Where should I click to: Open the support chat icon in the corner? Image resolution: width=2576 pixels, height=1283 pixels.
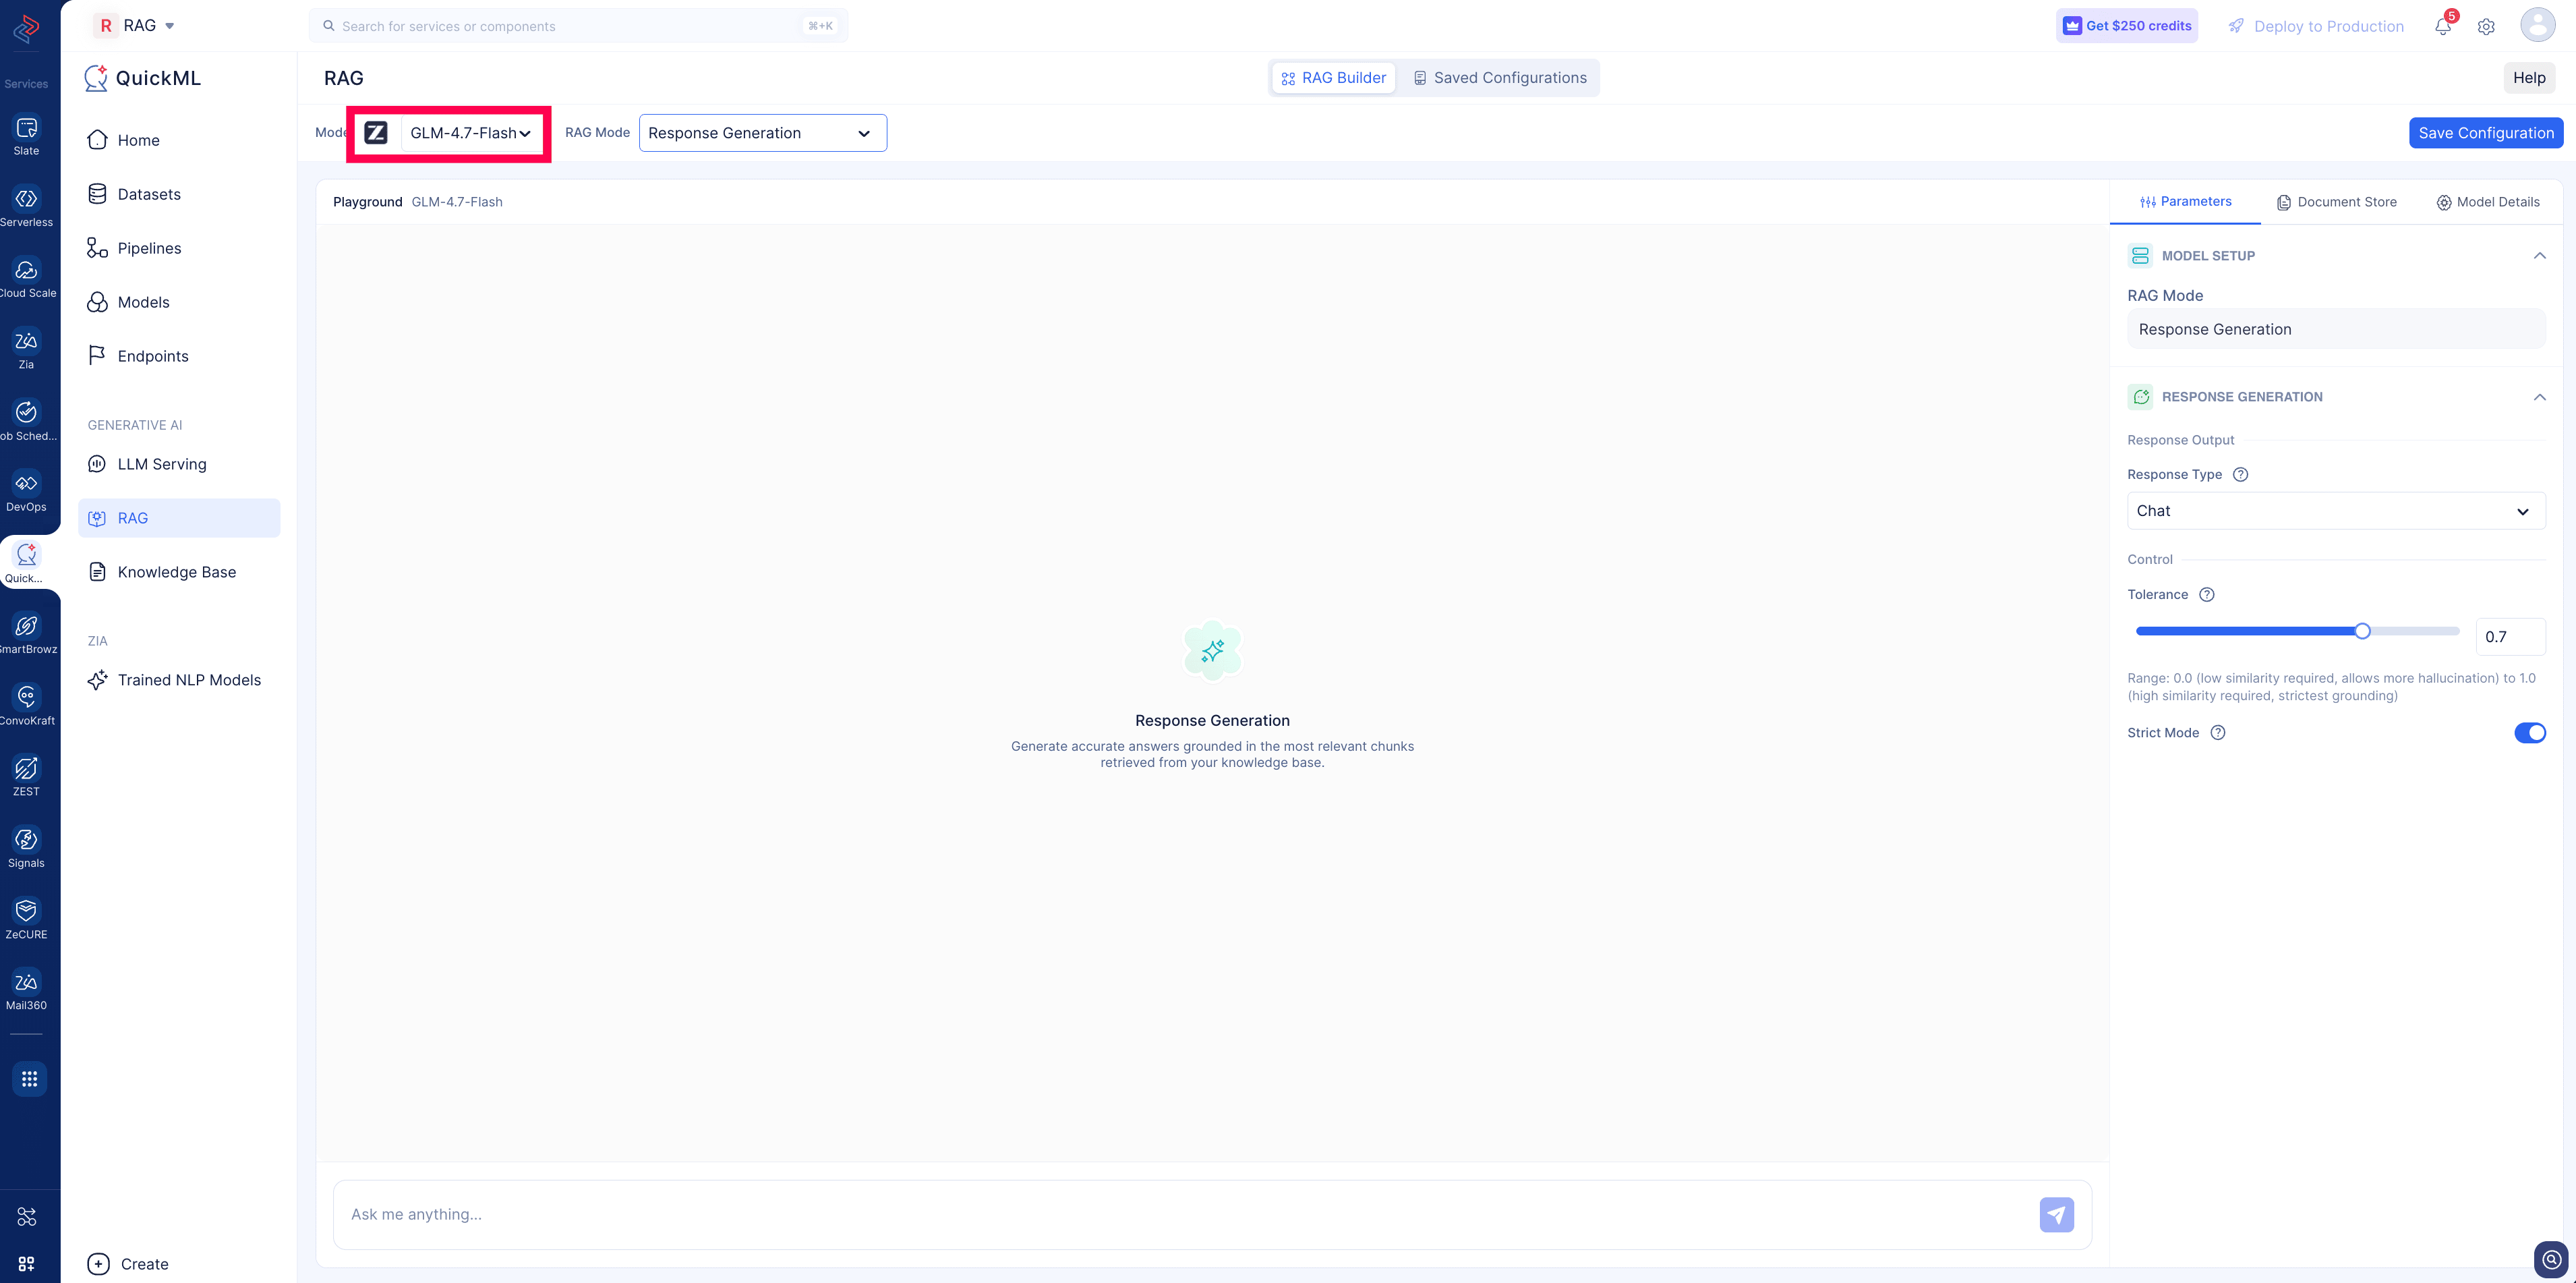point(2552,1259)
